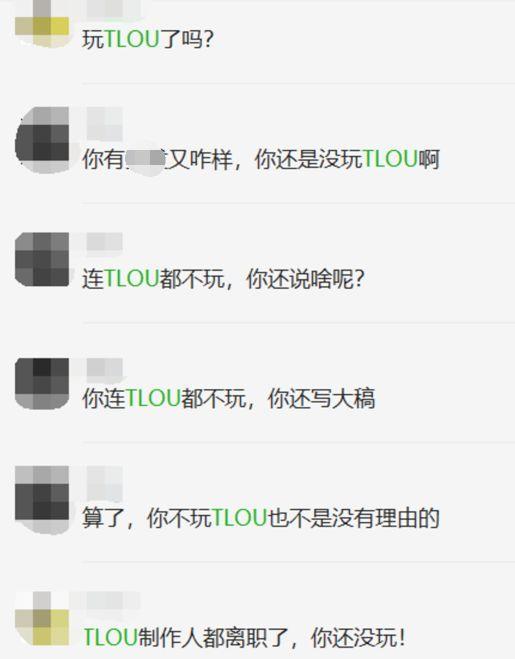Viewport: 515px width, 659px height.
Task: Click the TLOU link in '算了，你不玩TLOU也不是没有理由的'
Action: click(x=240, y=517)
